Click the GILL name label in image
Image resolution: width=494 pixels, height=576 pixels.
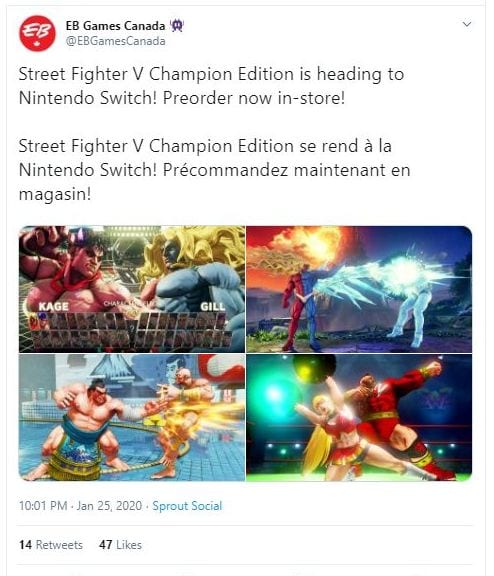pyautogui.click(x=213, y=306)
